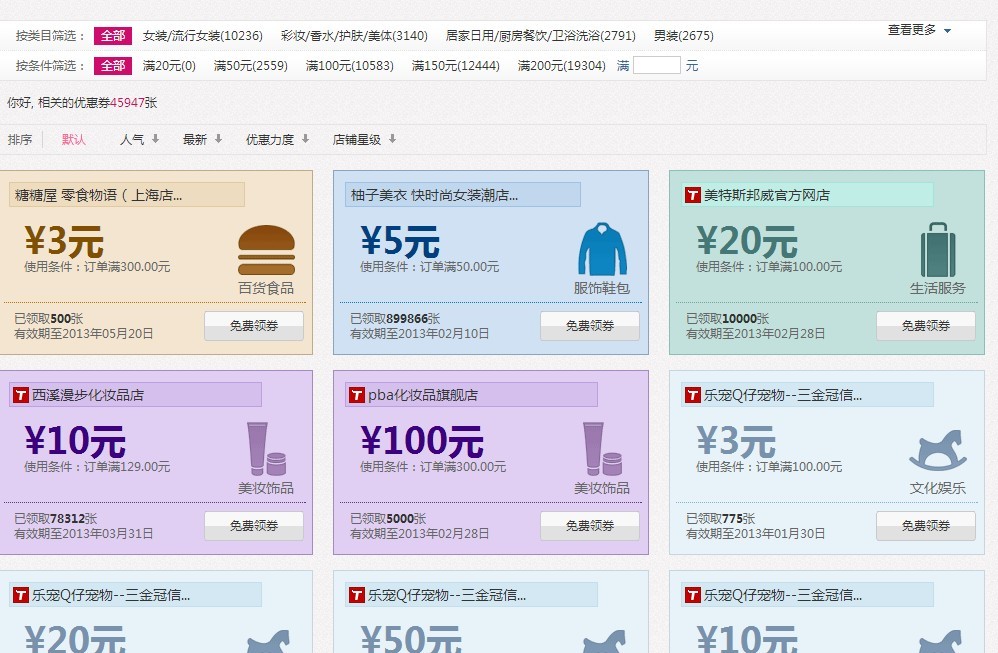The image size is (998, 653).
Task: Click cosmetics icon on pba化妆品旗舰店 coupon
Action: pos(603,449)
